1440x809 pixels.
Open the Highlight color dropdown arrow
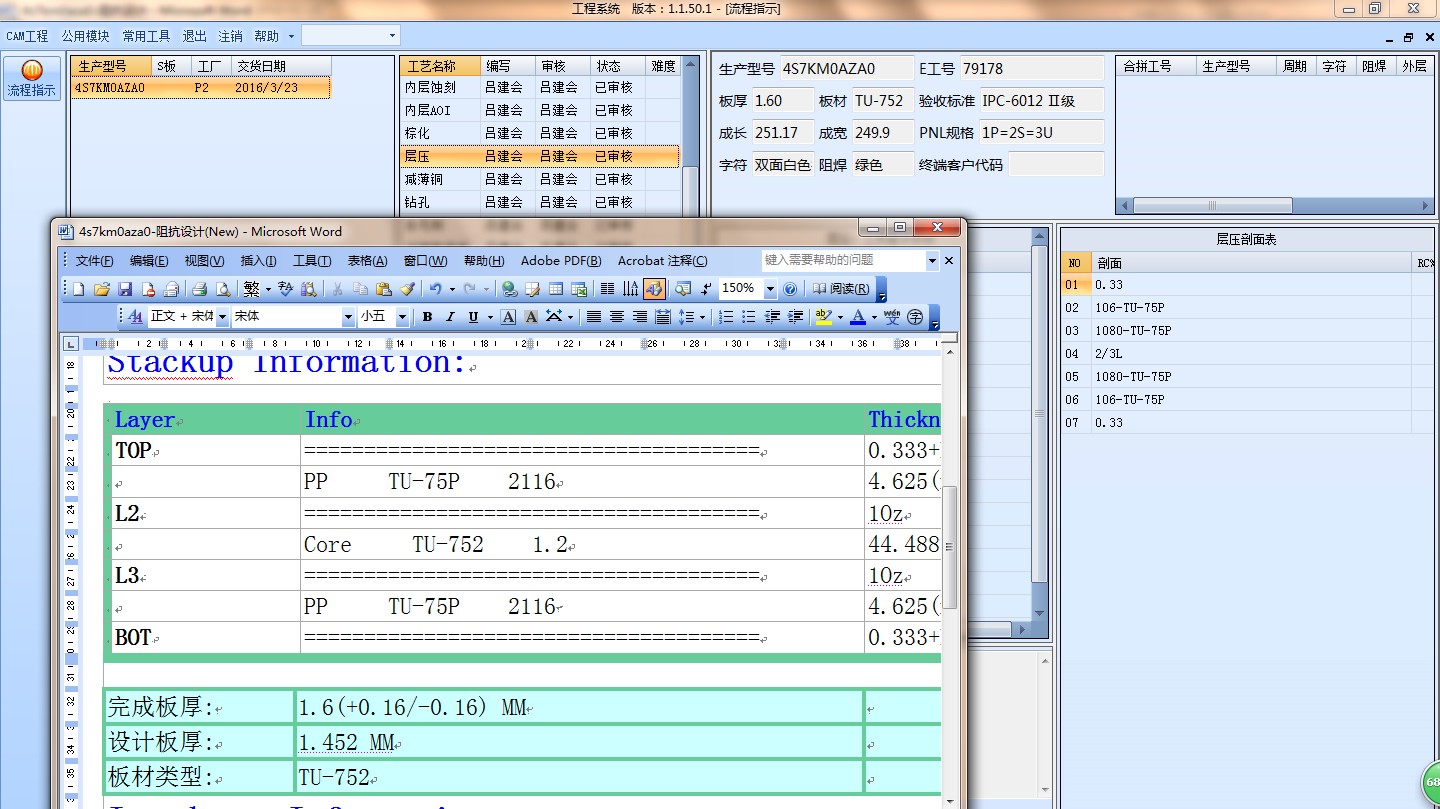click(x=840, y=316)
